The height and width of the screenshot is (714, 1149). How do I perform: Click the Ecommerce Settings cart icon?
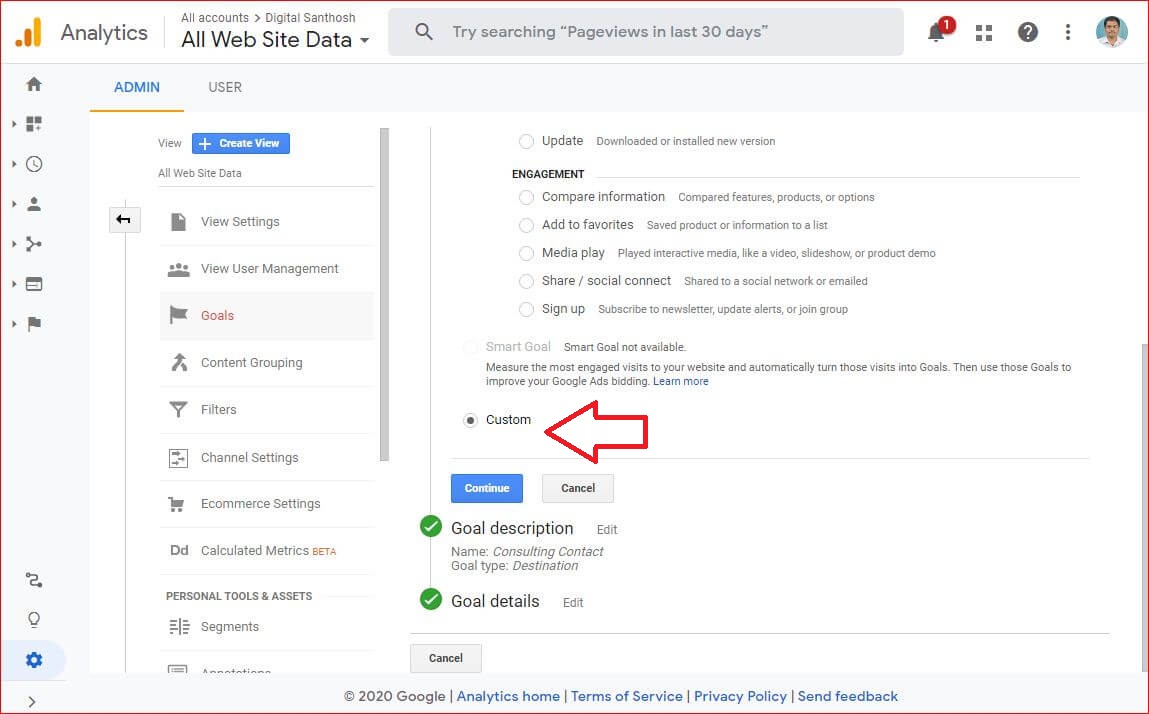177,504
